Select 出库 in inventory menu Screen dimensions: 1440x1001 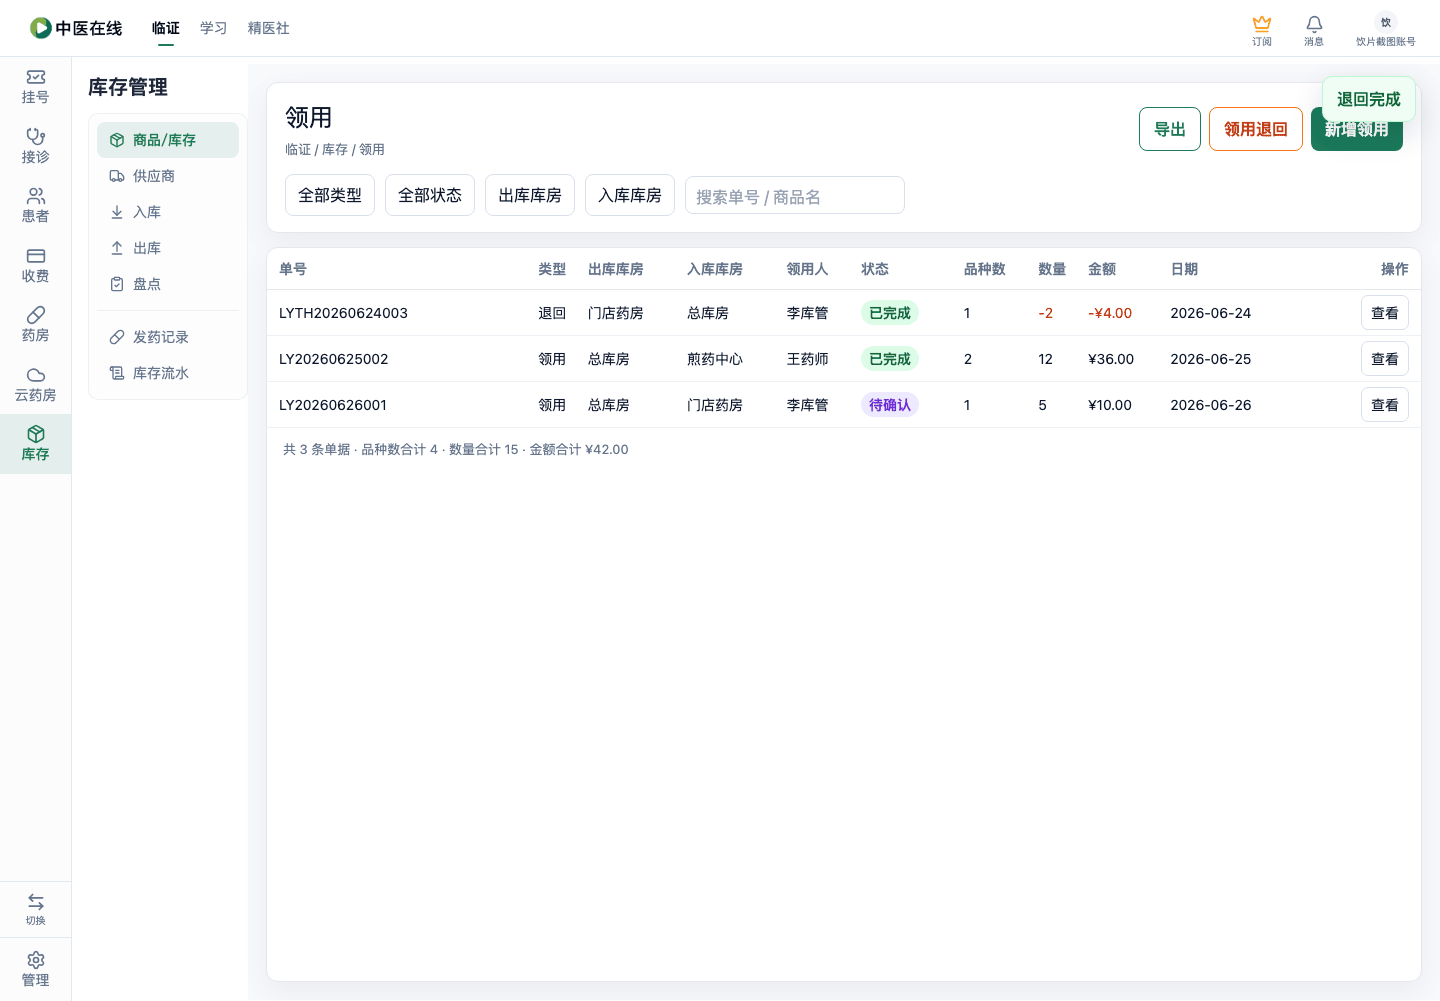click(x=168, y=248)
